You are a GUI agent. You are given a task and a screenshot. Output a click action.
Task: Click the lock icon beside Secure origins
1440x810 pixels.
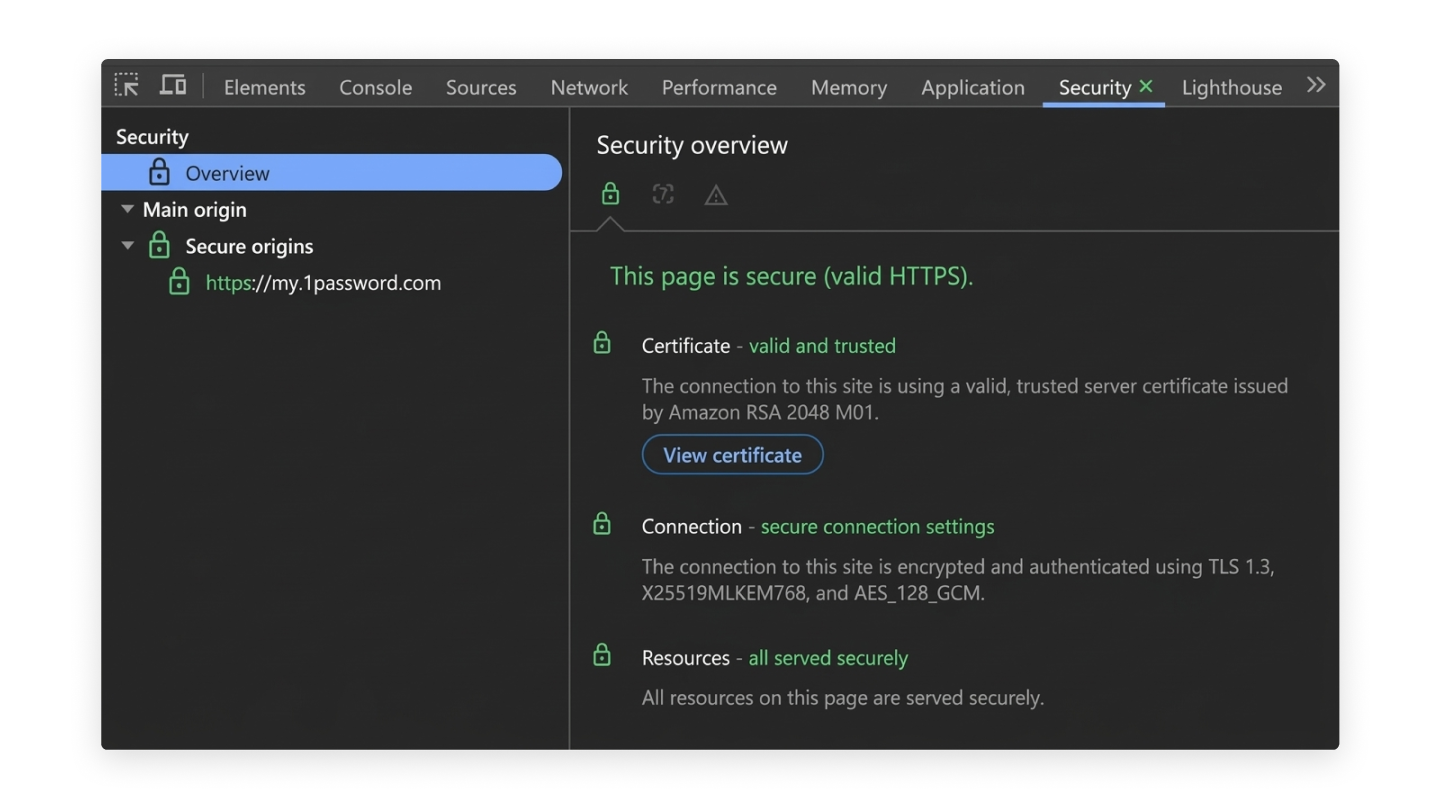click(x=160, y=246)
